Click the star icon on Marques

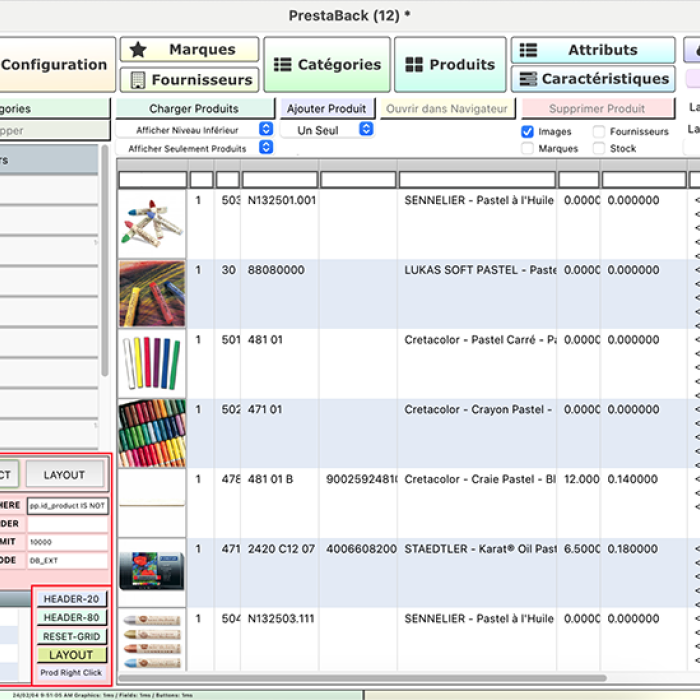pos(138,50)
